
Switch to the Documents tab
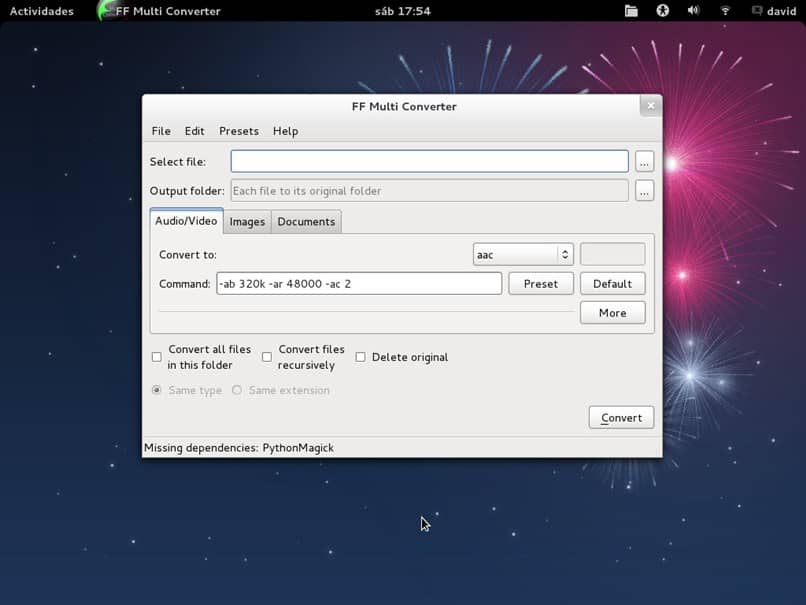click(x=306, y=222)
